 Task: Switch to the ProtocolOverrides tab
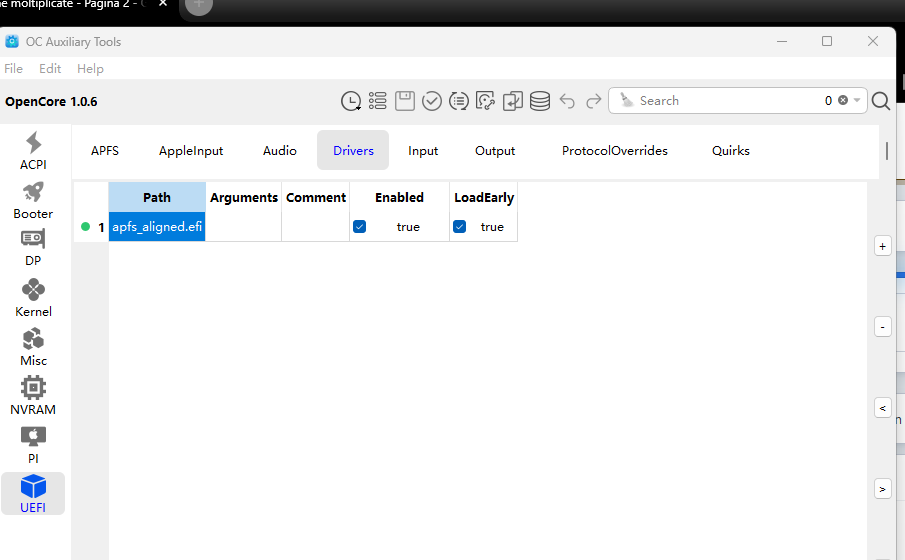coord(615,151)
